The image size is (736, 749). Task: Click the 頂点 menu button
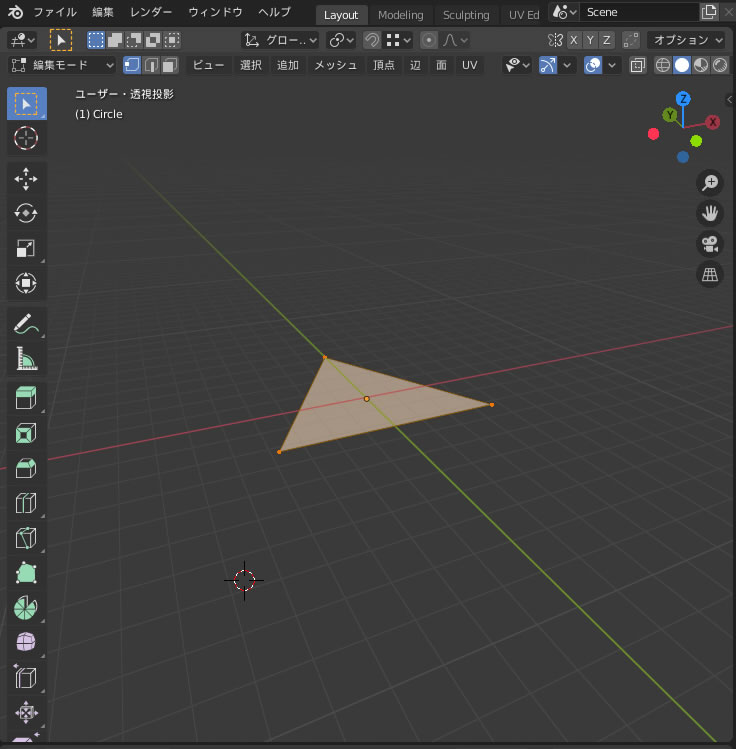384,65
